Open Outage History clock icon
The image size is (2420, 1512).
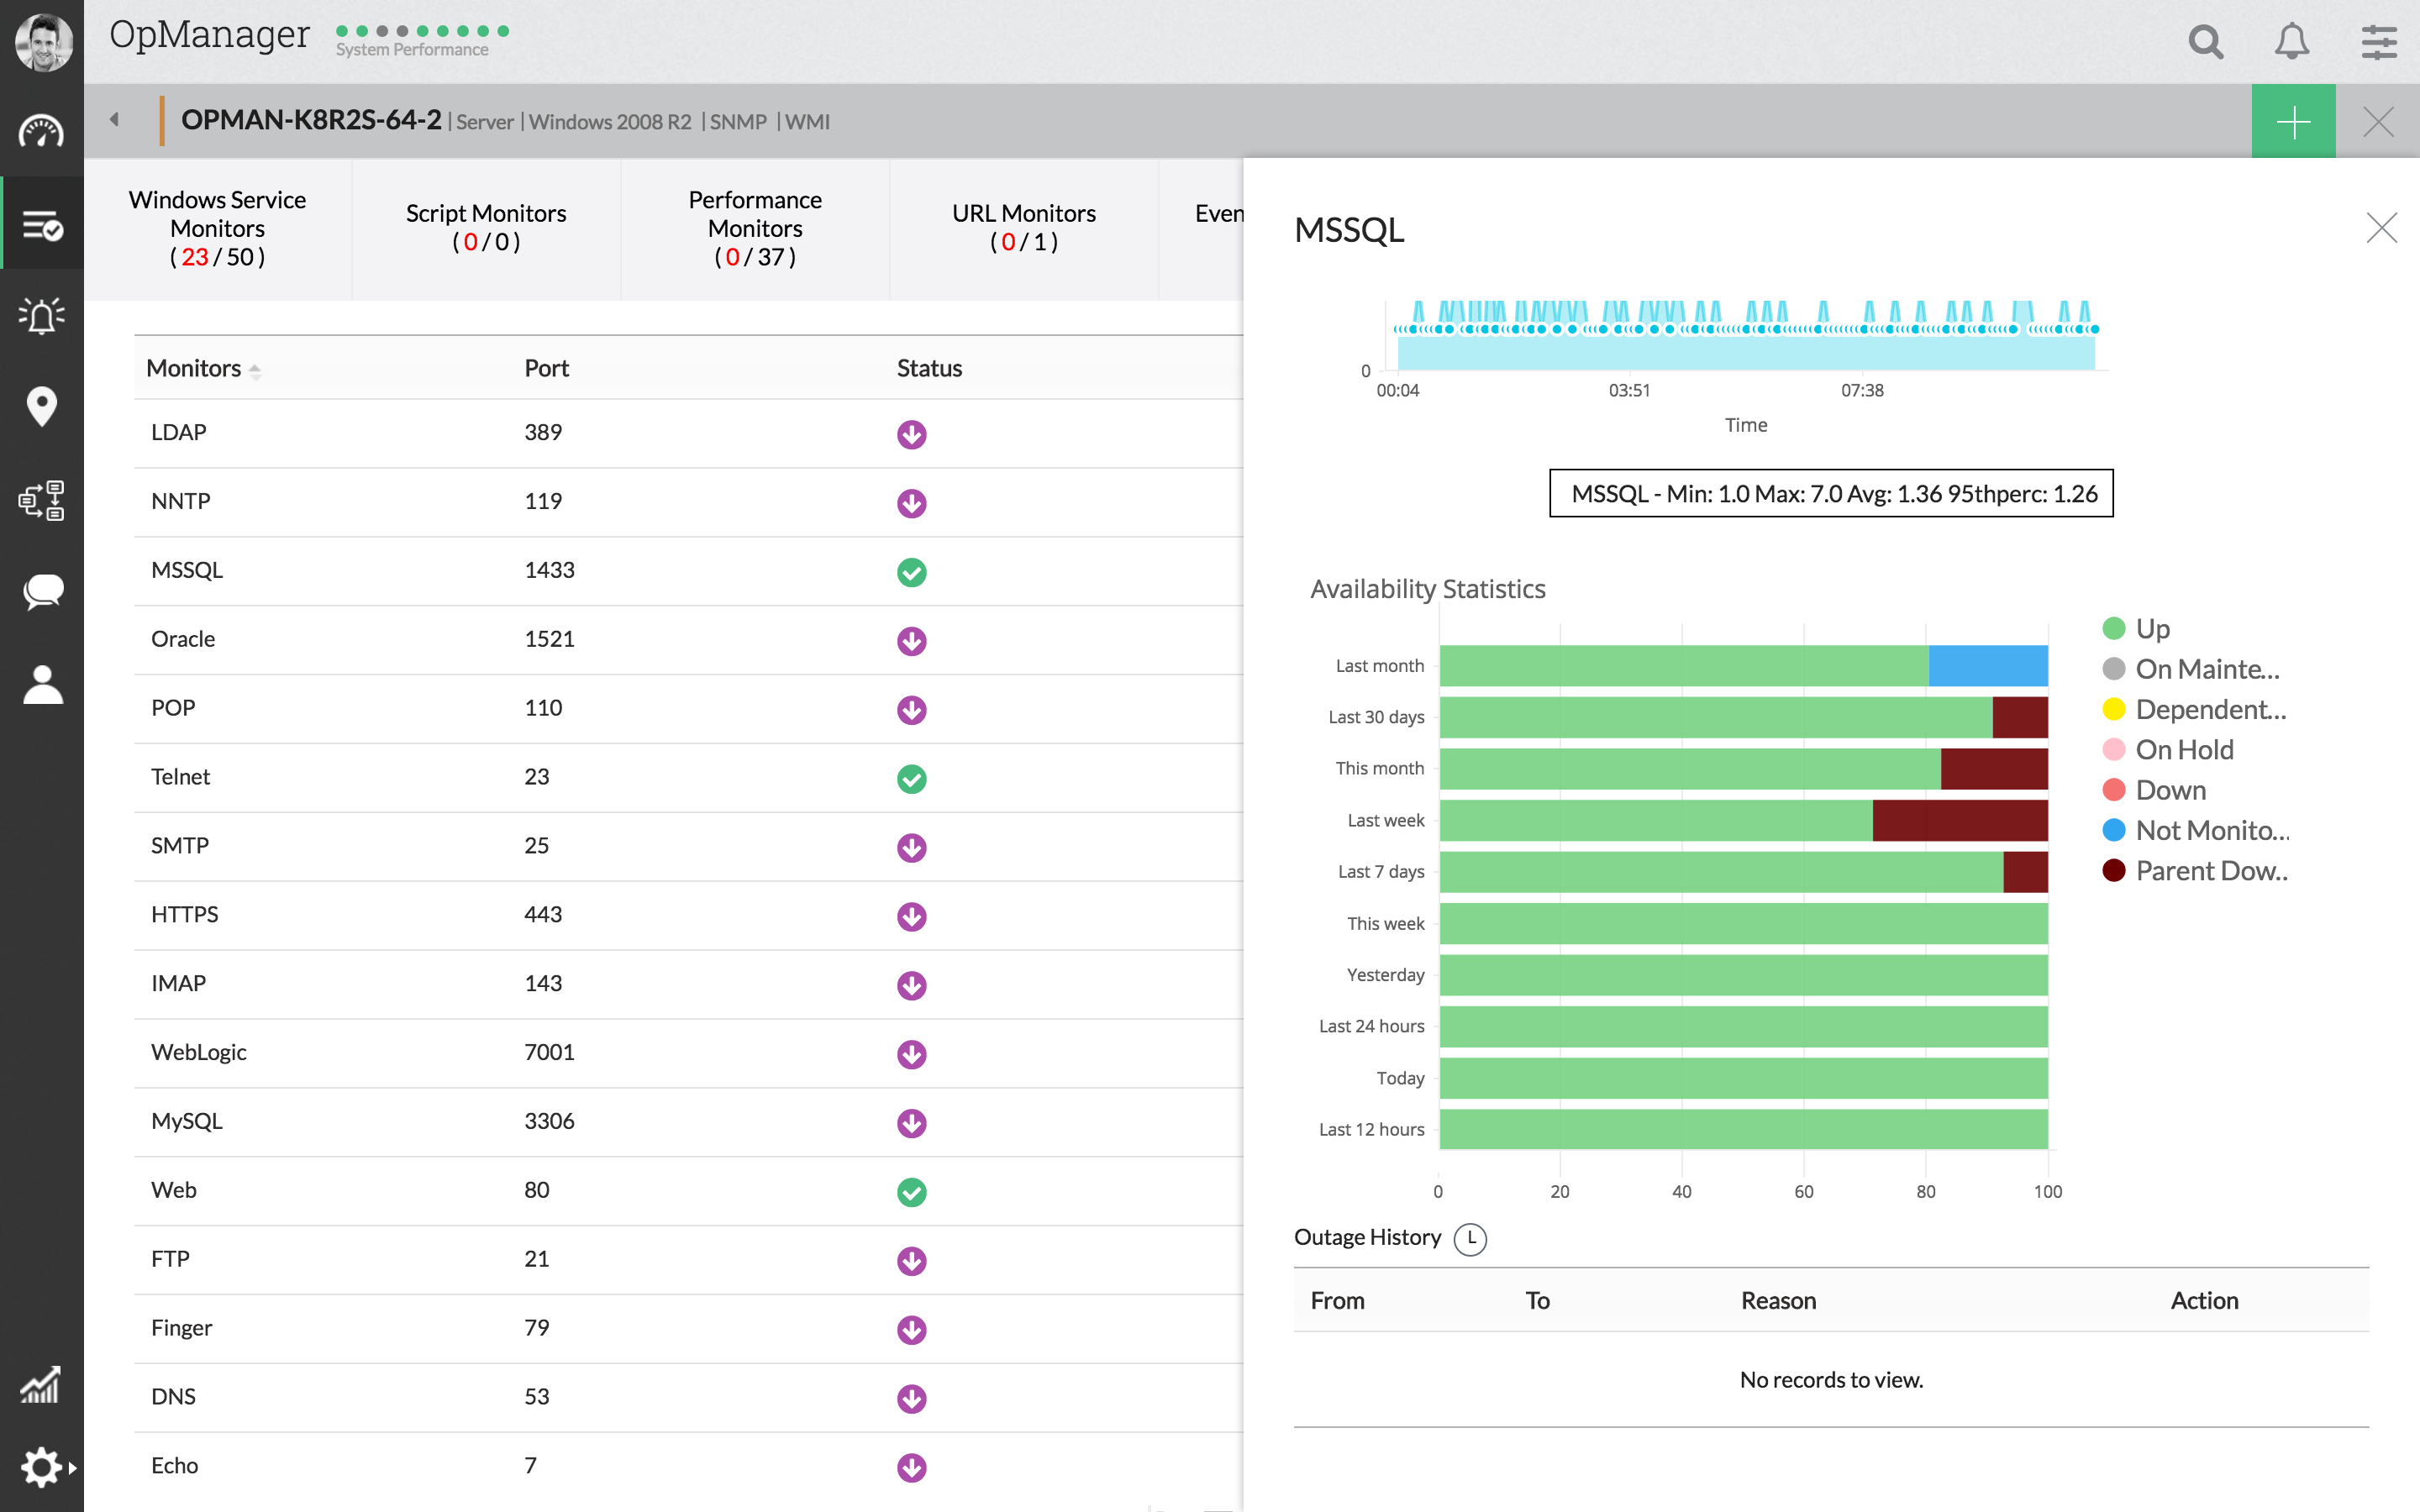click(1469, 1239)
